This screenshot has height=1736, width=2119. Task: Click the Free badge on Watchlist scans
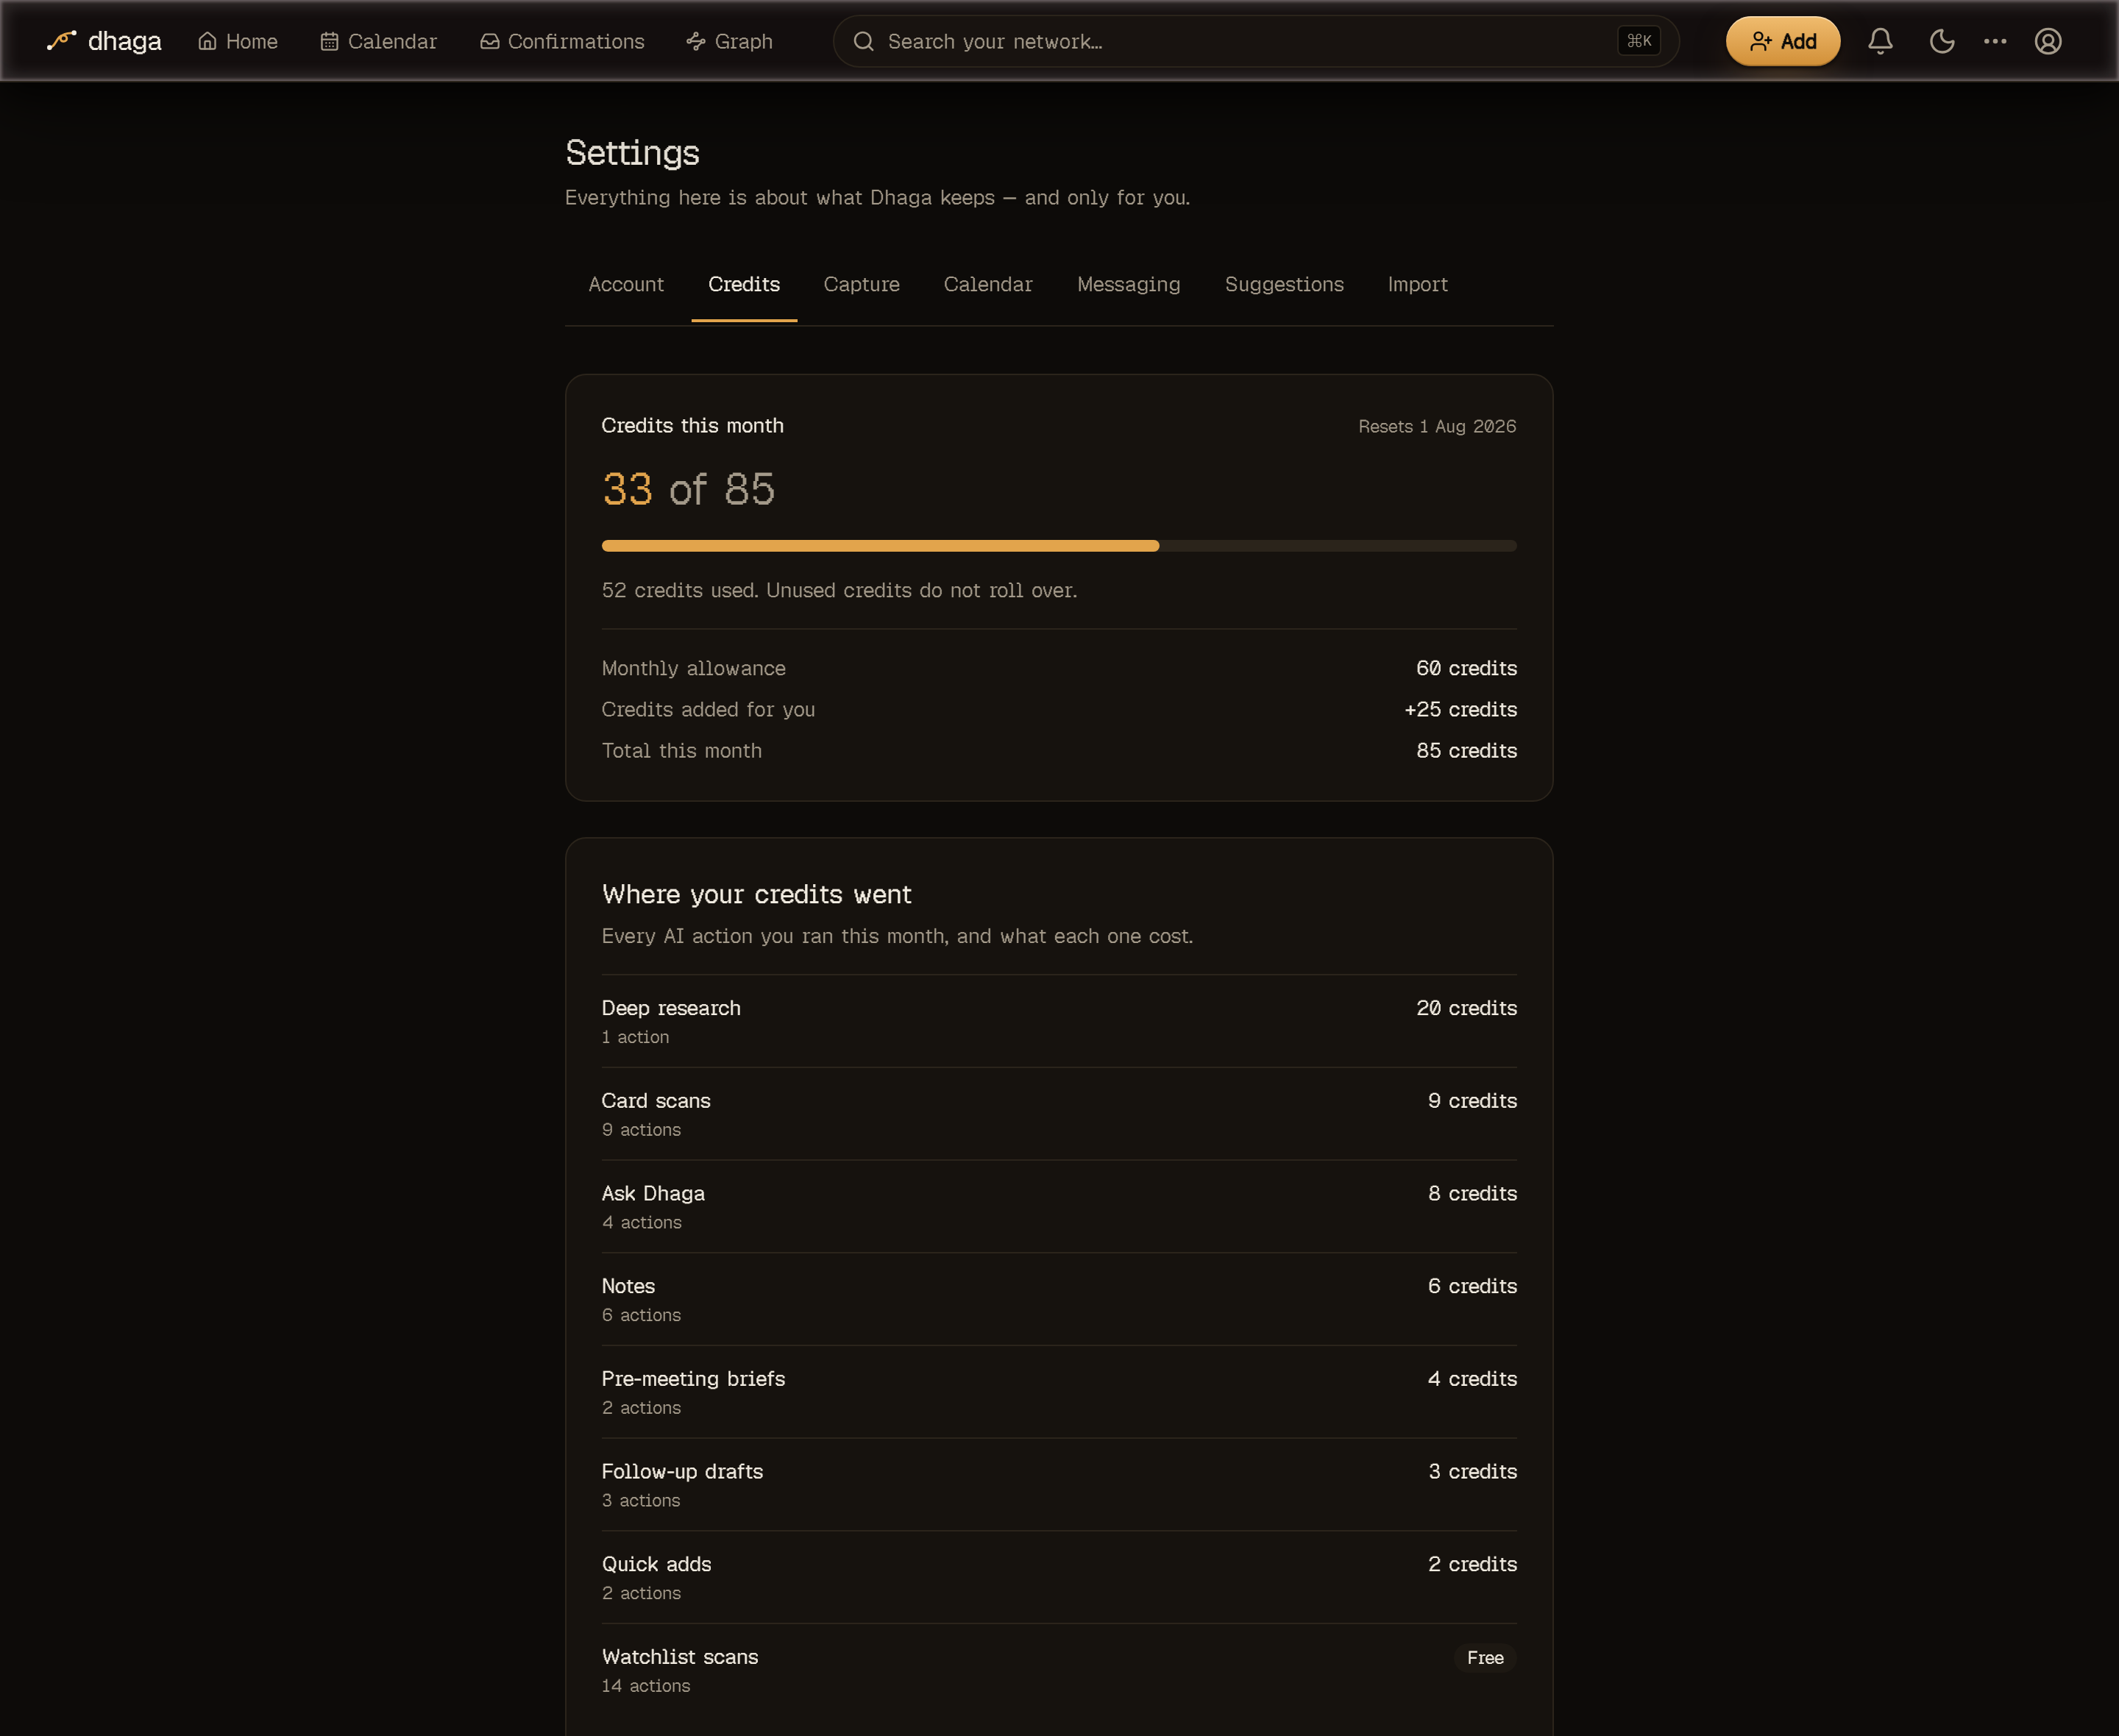point(1485,1657)
